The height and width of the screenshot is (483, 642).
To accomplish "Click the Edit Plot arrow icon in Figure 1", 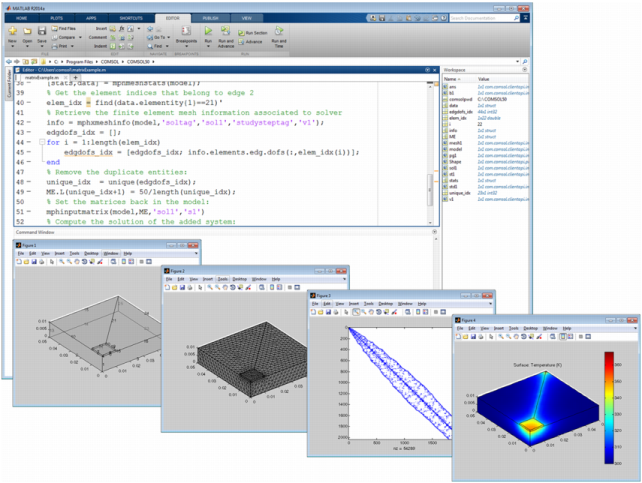I will tap(52, 262).
